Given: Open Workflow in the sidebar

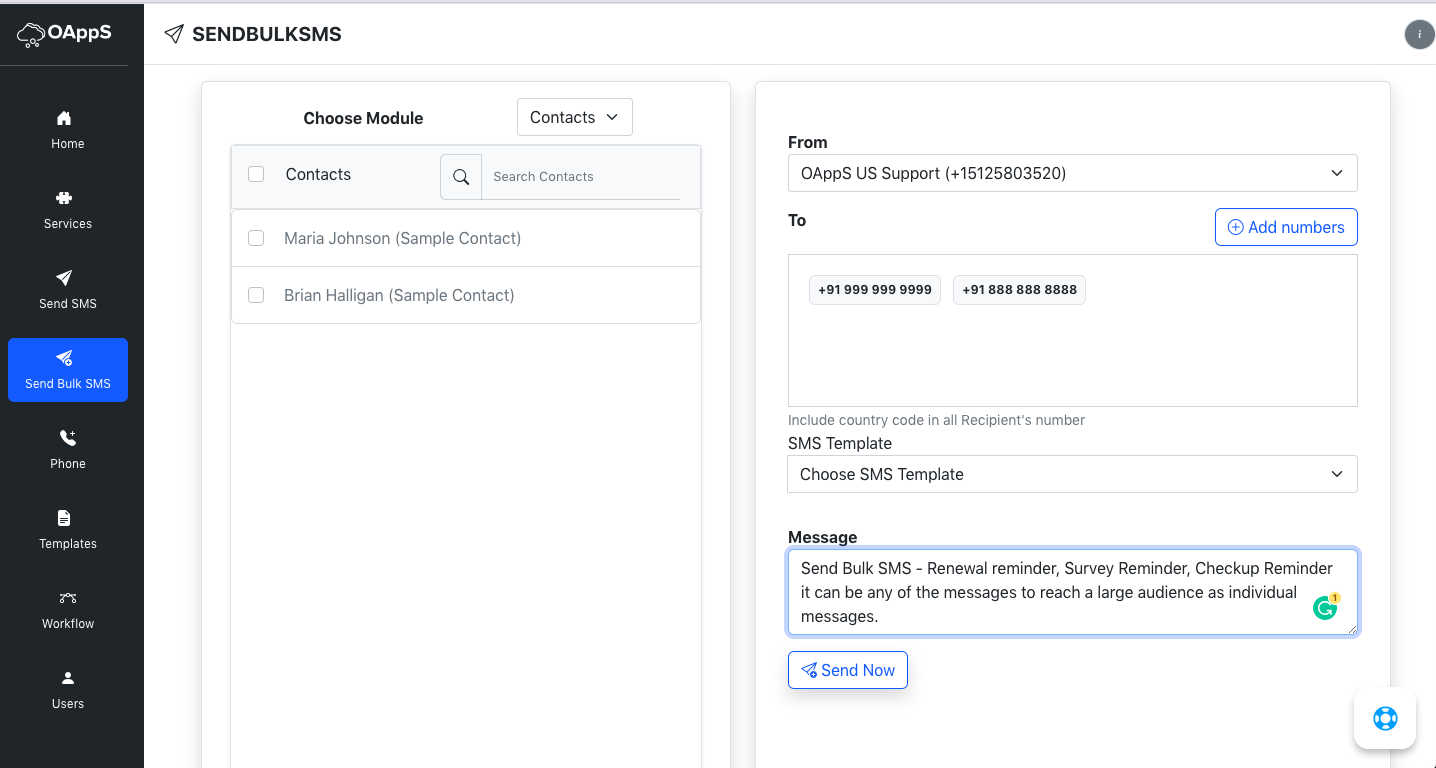Looking at the screenshot, I should click(68, 610).
